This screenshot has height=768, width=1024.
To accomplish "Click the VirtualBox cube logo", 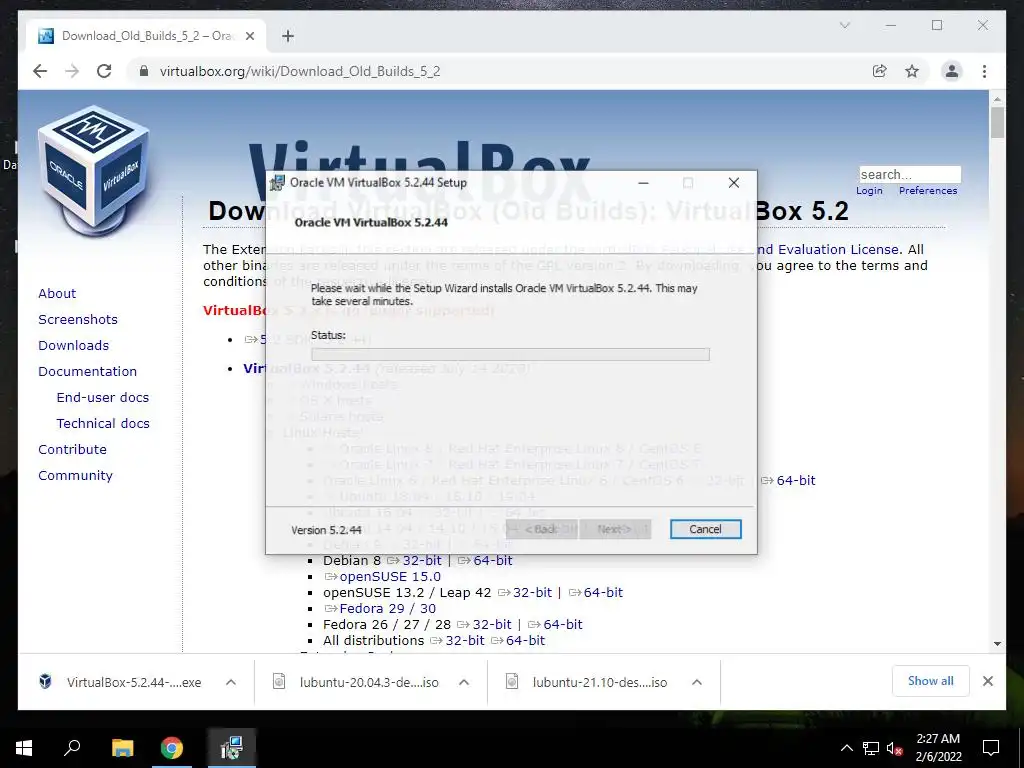I will (x=95, y=171).
